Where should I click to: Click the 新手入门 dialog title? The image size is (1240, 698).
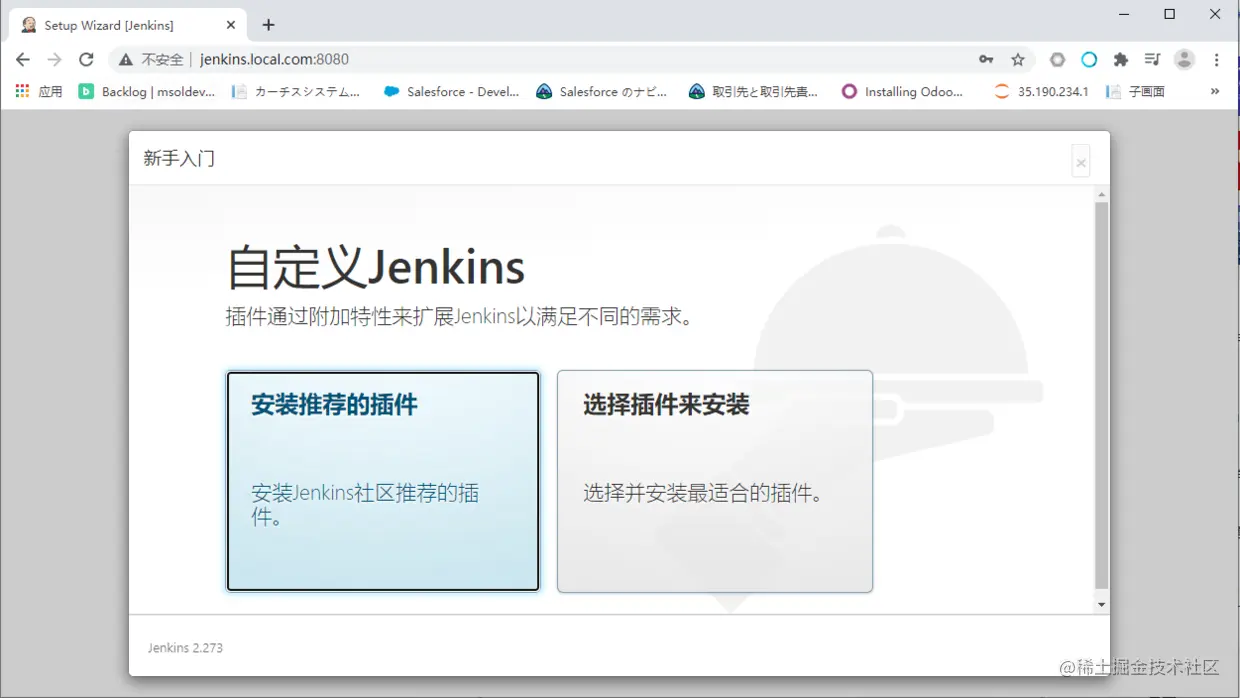pos(179,158)
